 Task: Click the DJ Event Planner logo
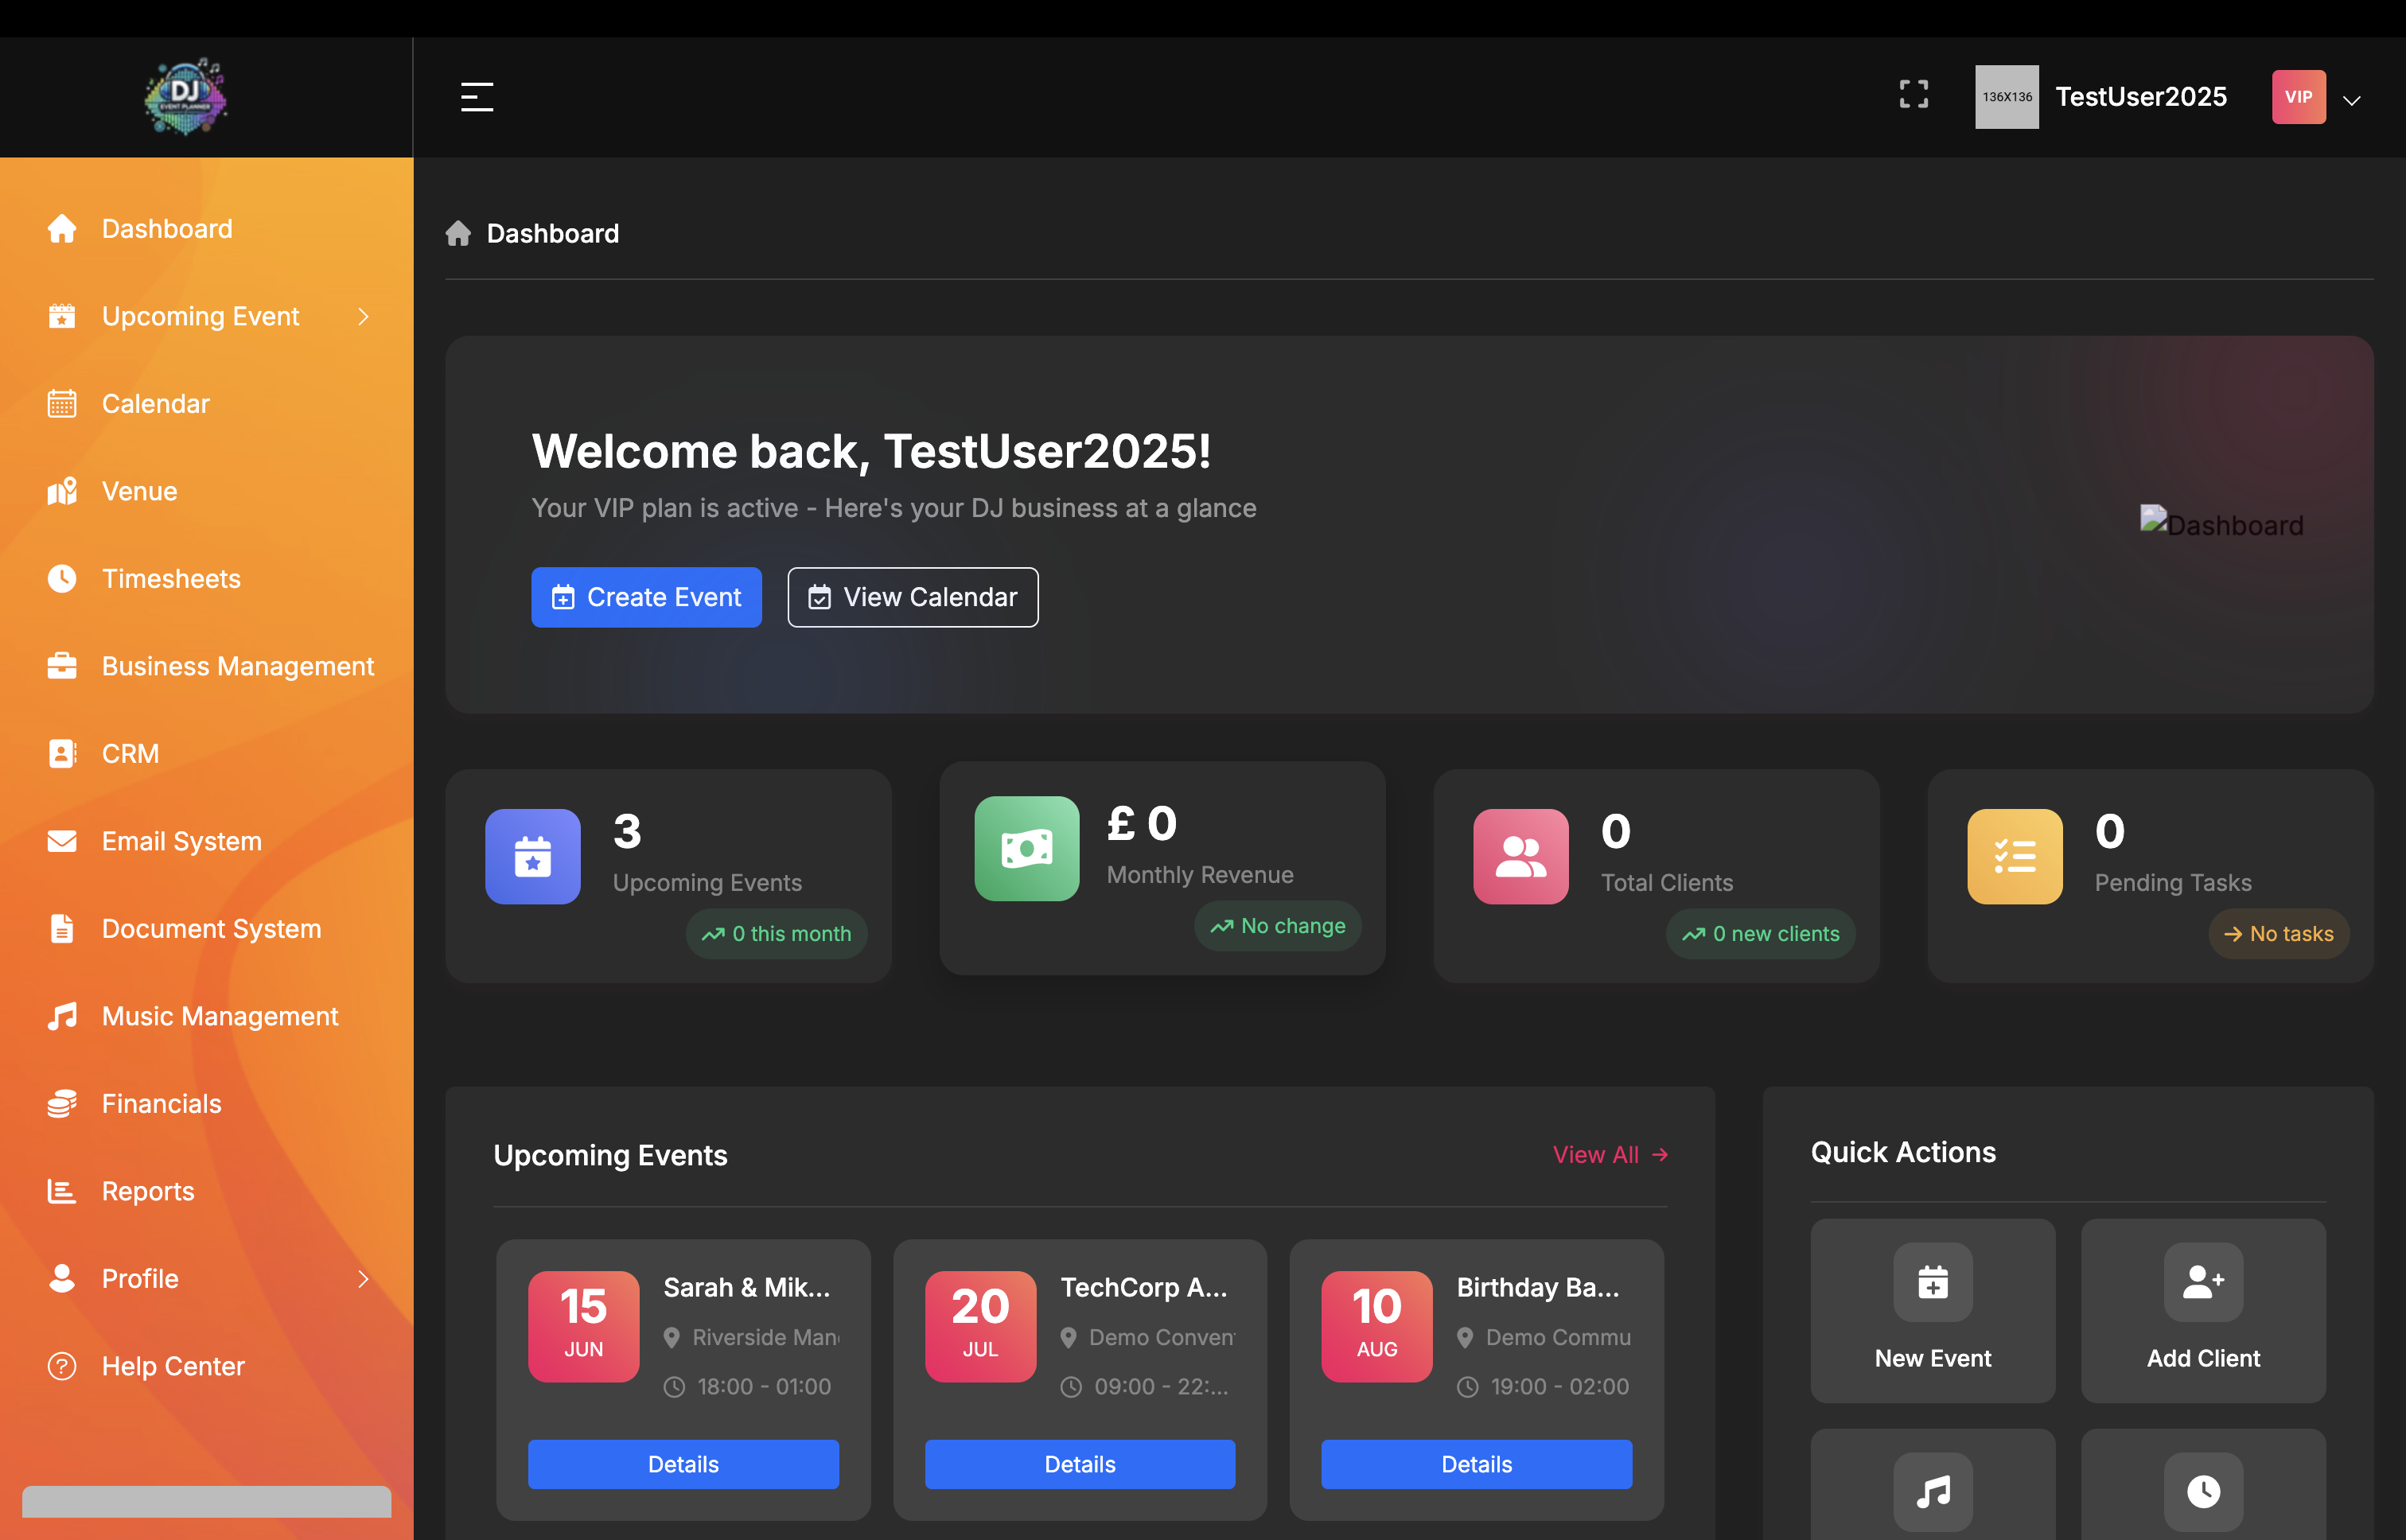[186, 96]
